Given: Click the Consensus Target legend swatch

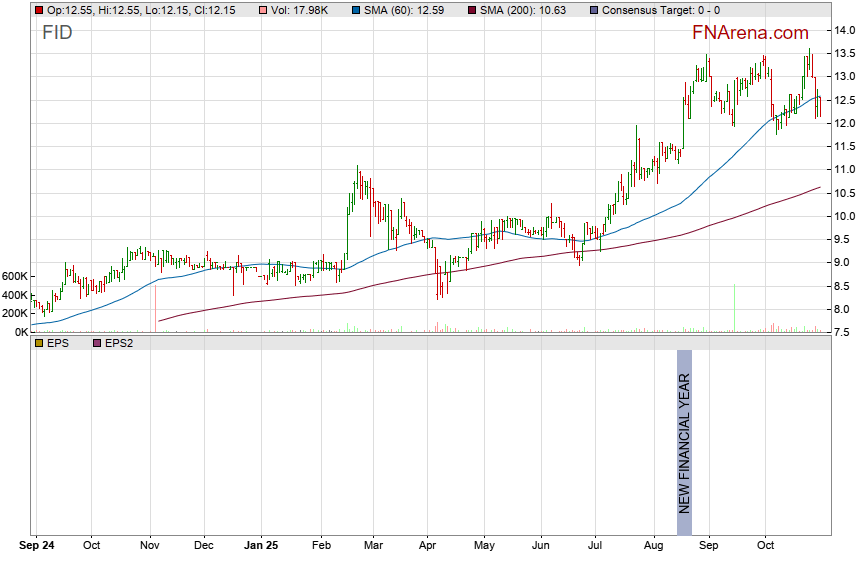Looking at the screenshot, I should (592, 9).
